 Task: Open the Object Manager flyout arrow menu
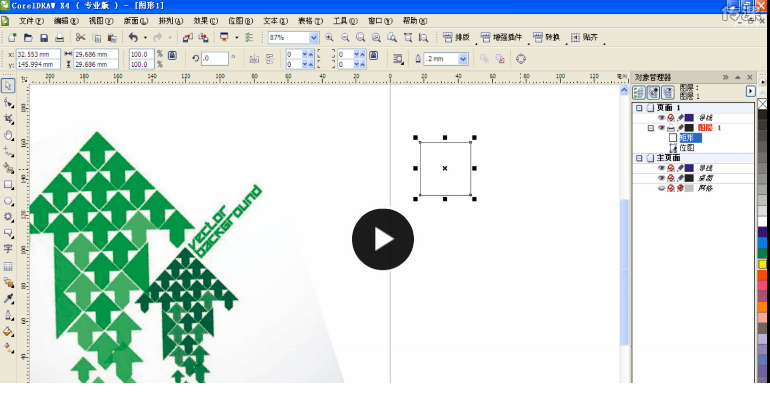750,91
